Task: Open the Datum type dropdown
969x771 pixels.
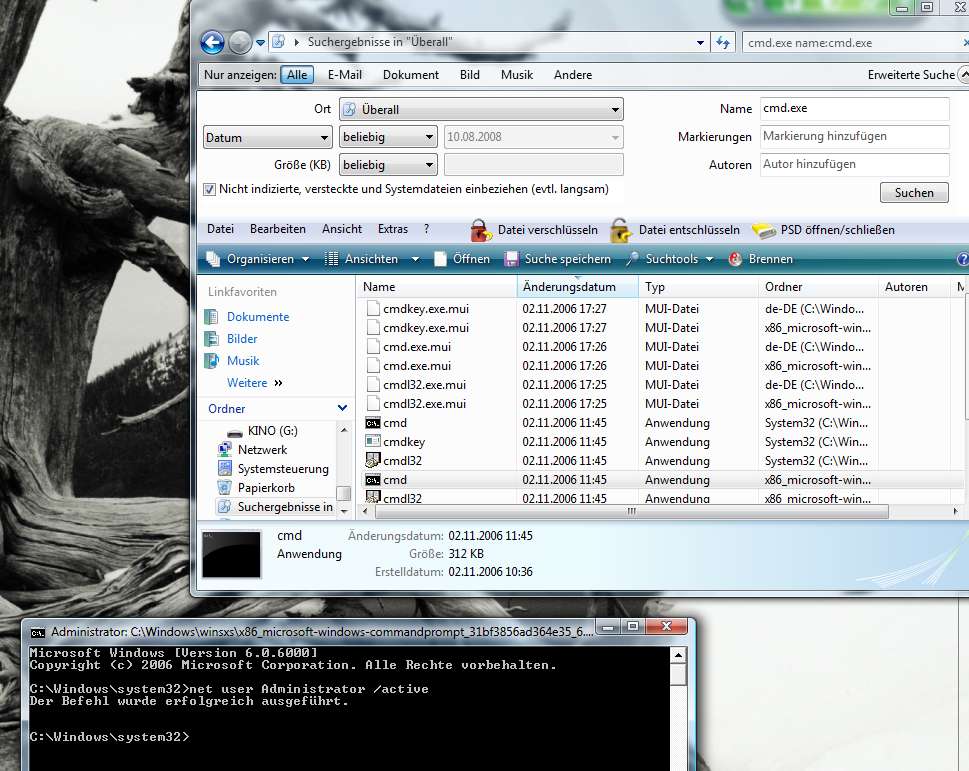Action: tap(268, 137)
